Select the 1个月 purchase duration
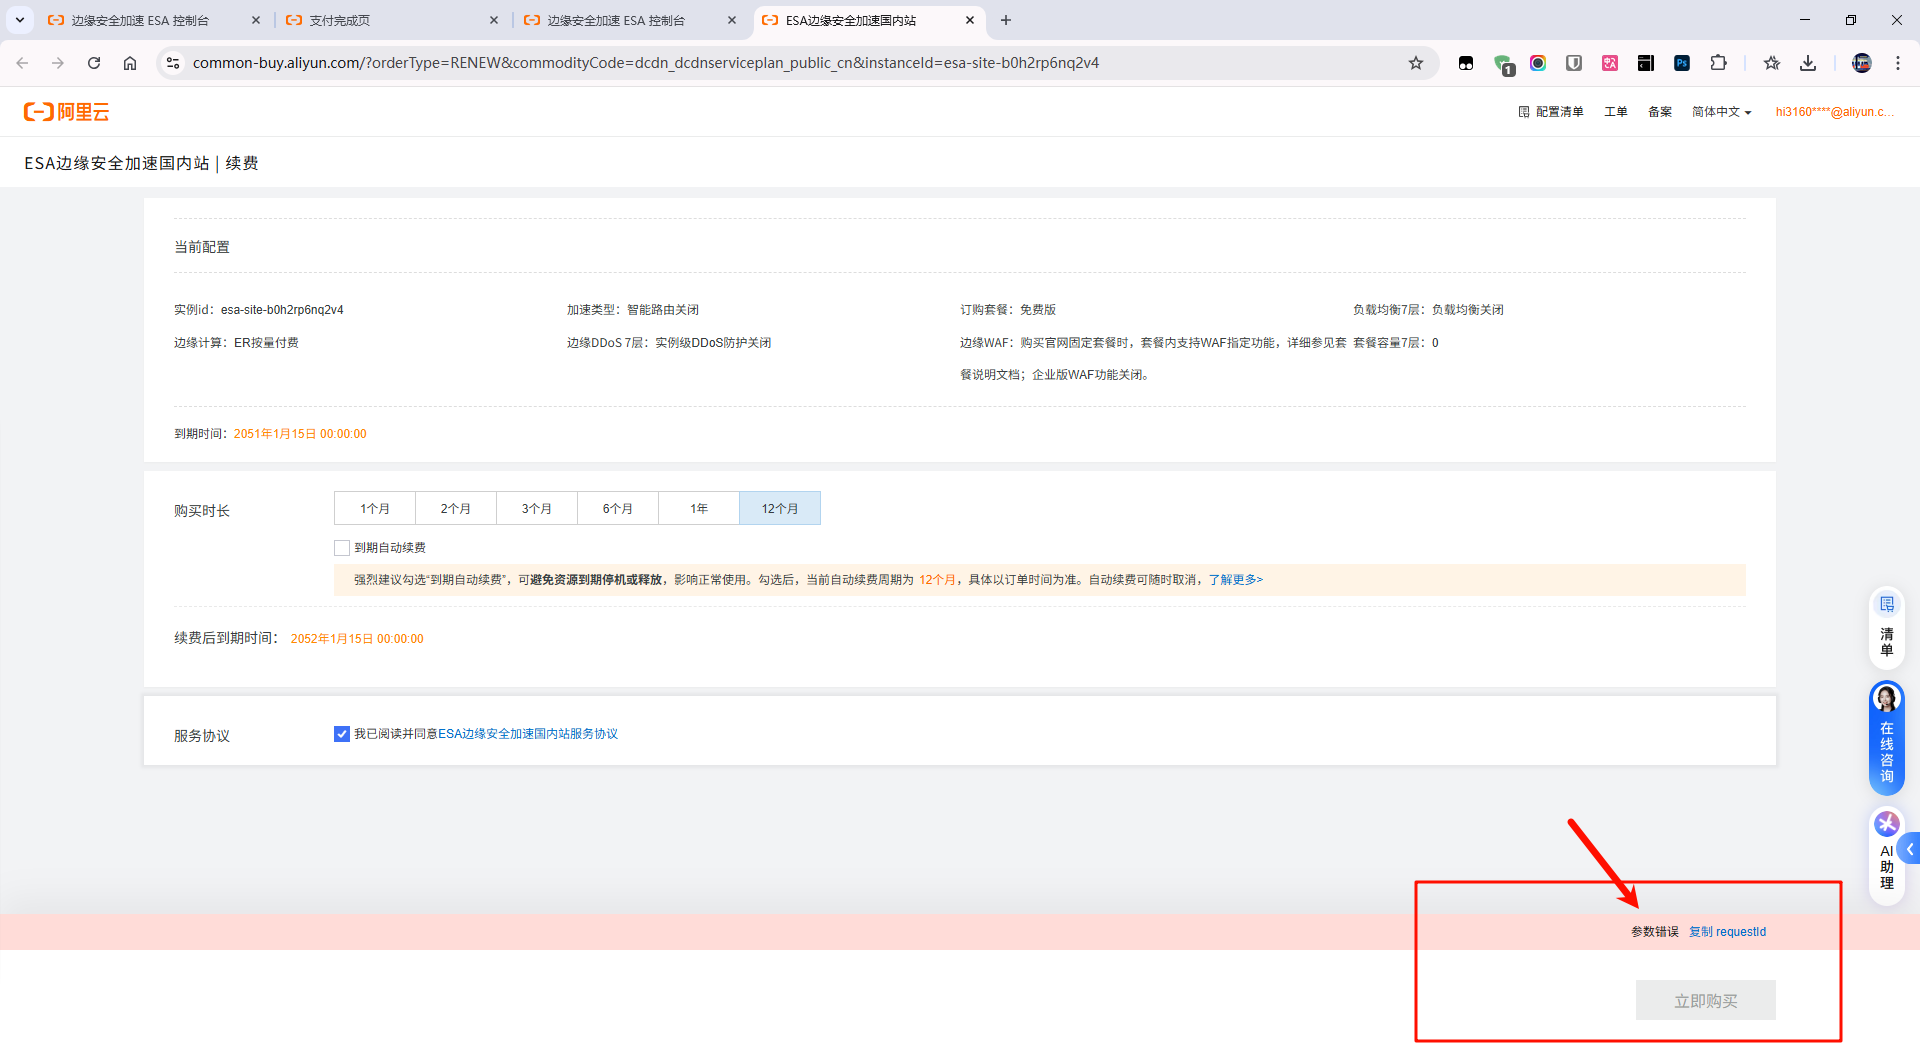Image resolution: width=1920 pixels, height=1050 pixels. pyautogui.click(x=375, y=509)
